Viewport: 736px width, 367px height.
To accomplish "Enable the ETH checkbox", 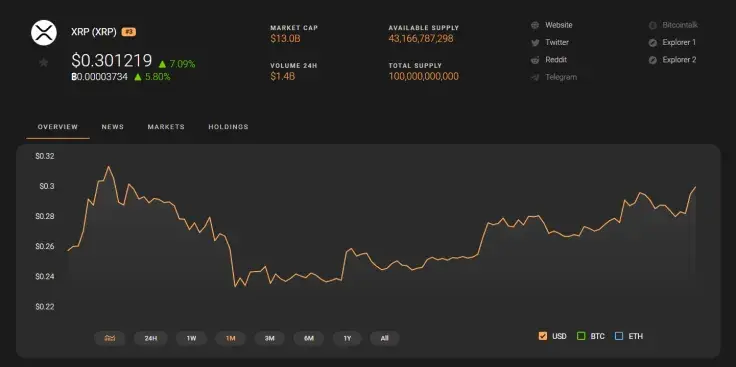I will coord(619,336).
